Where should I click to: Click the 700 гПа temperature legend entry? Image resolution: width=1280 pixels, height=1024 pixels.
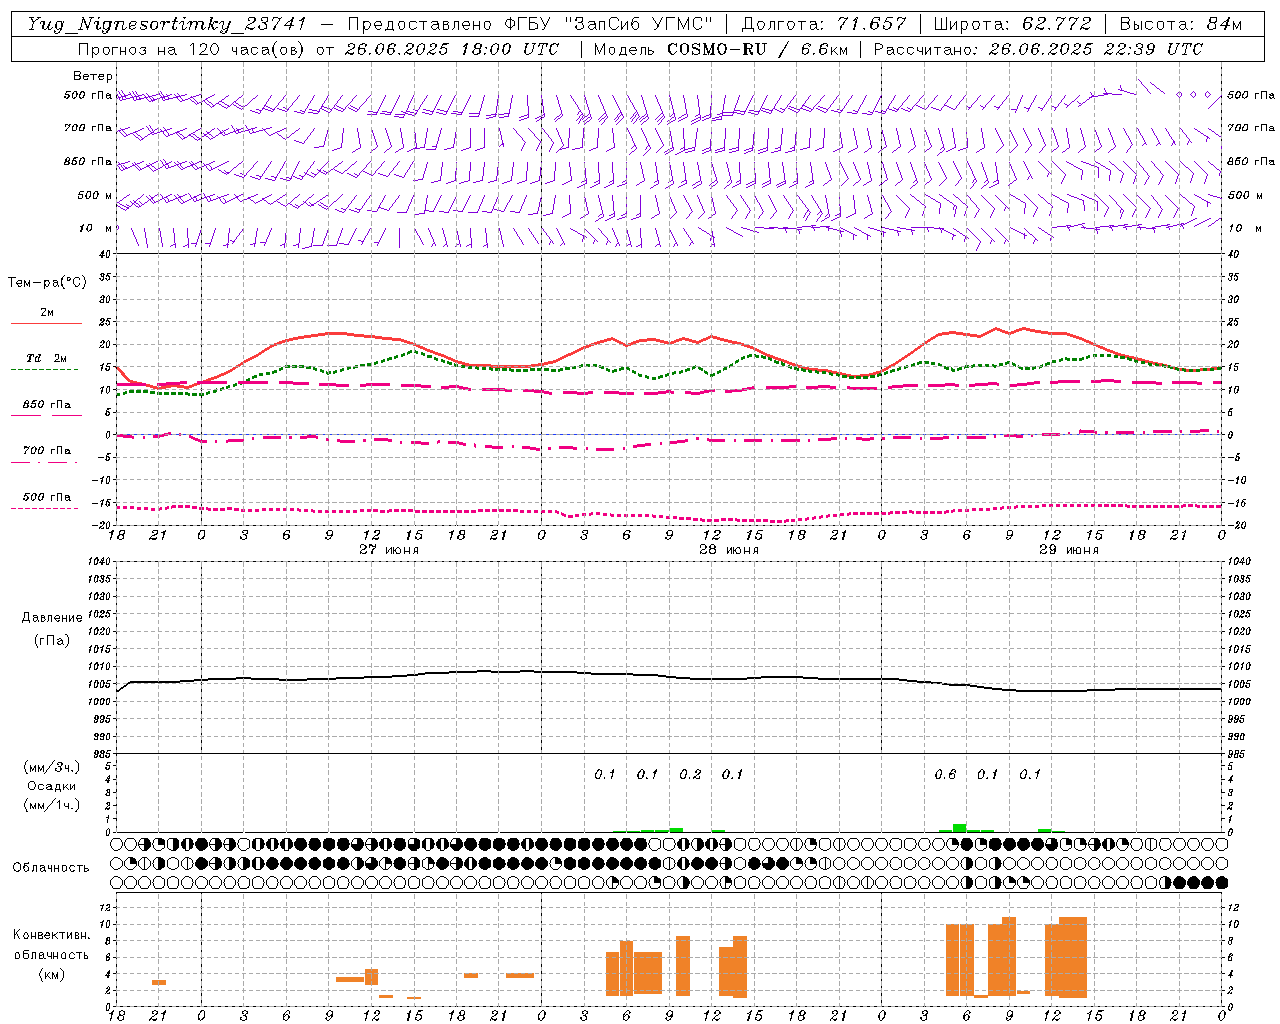[47, 450]
